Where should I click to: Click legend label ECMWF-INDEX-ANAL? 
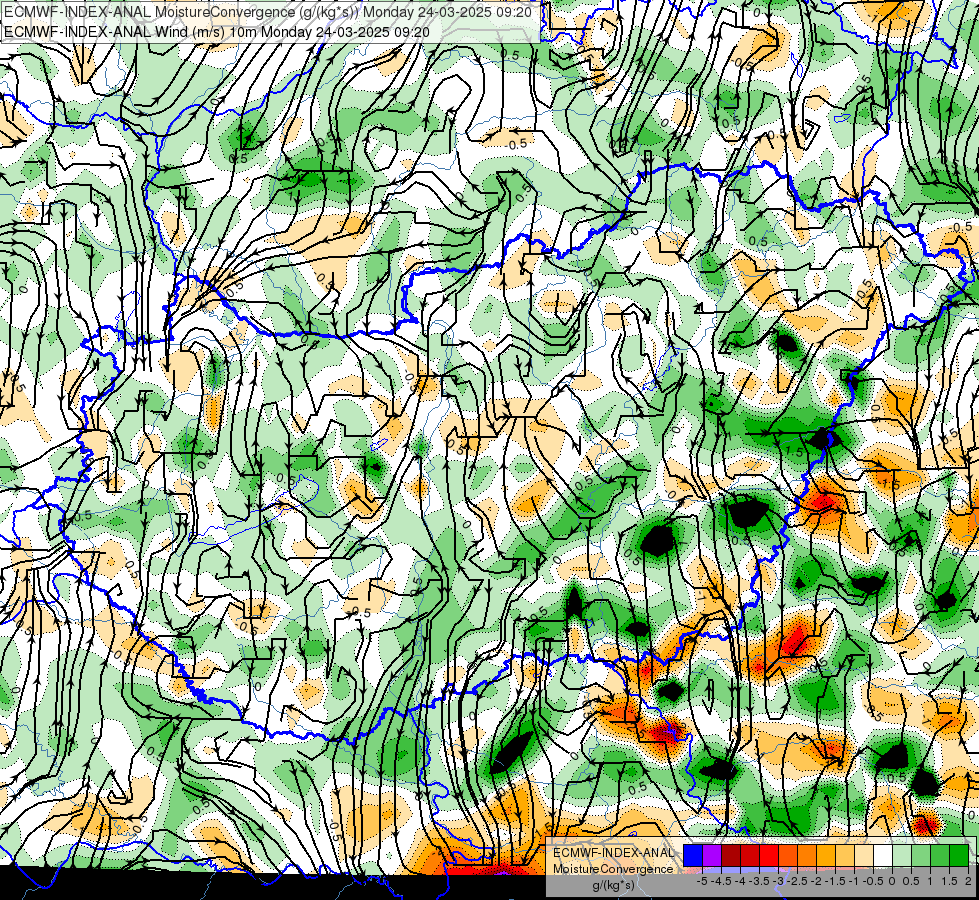tap(614, 853)
